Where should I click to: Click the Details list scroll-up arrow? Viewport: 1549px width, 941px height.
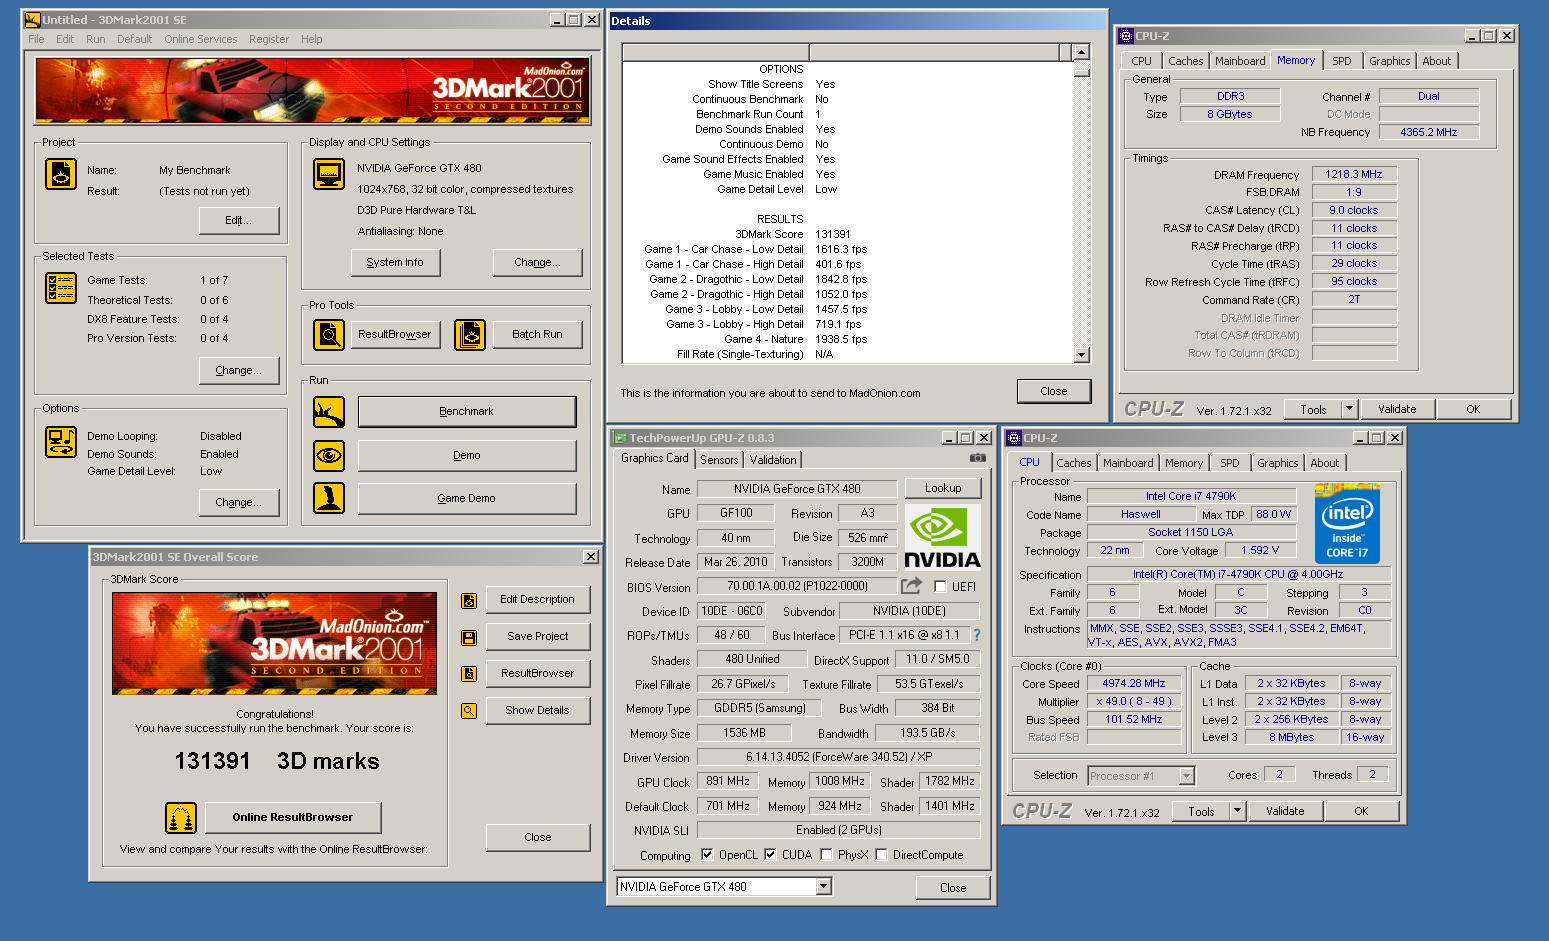pyautogui.click(x=1081, y=52)
